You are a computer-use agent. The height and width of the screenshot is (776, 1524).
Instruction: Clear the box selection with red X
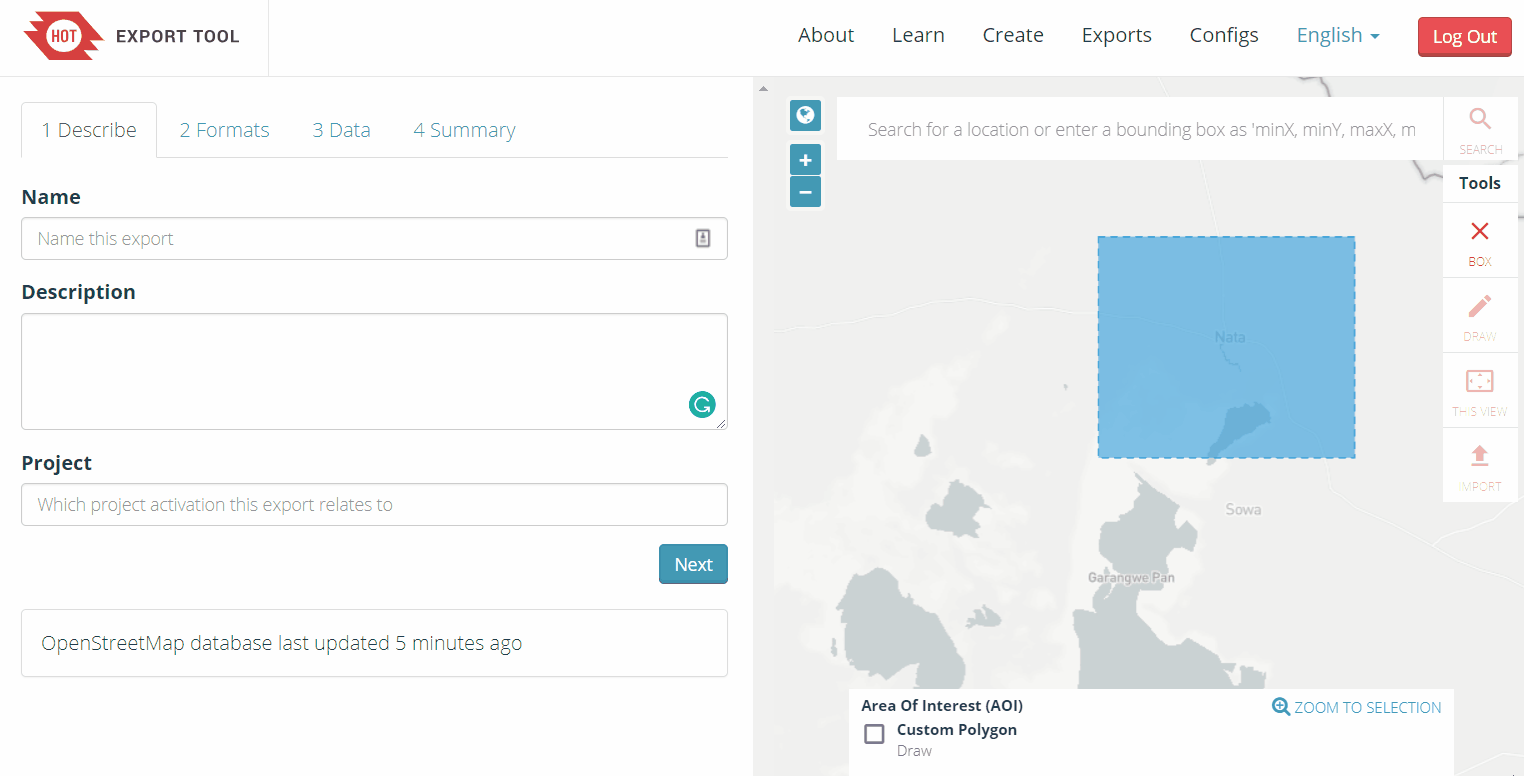point(1480,240)
